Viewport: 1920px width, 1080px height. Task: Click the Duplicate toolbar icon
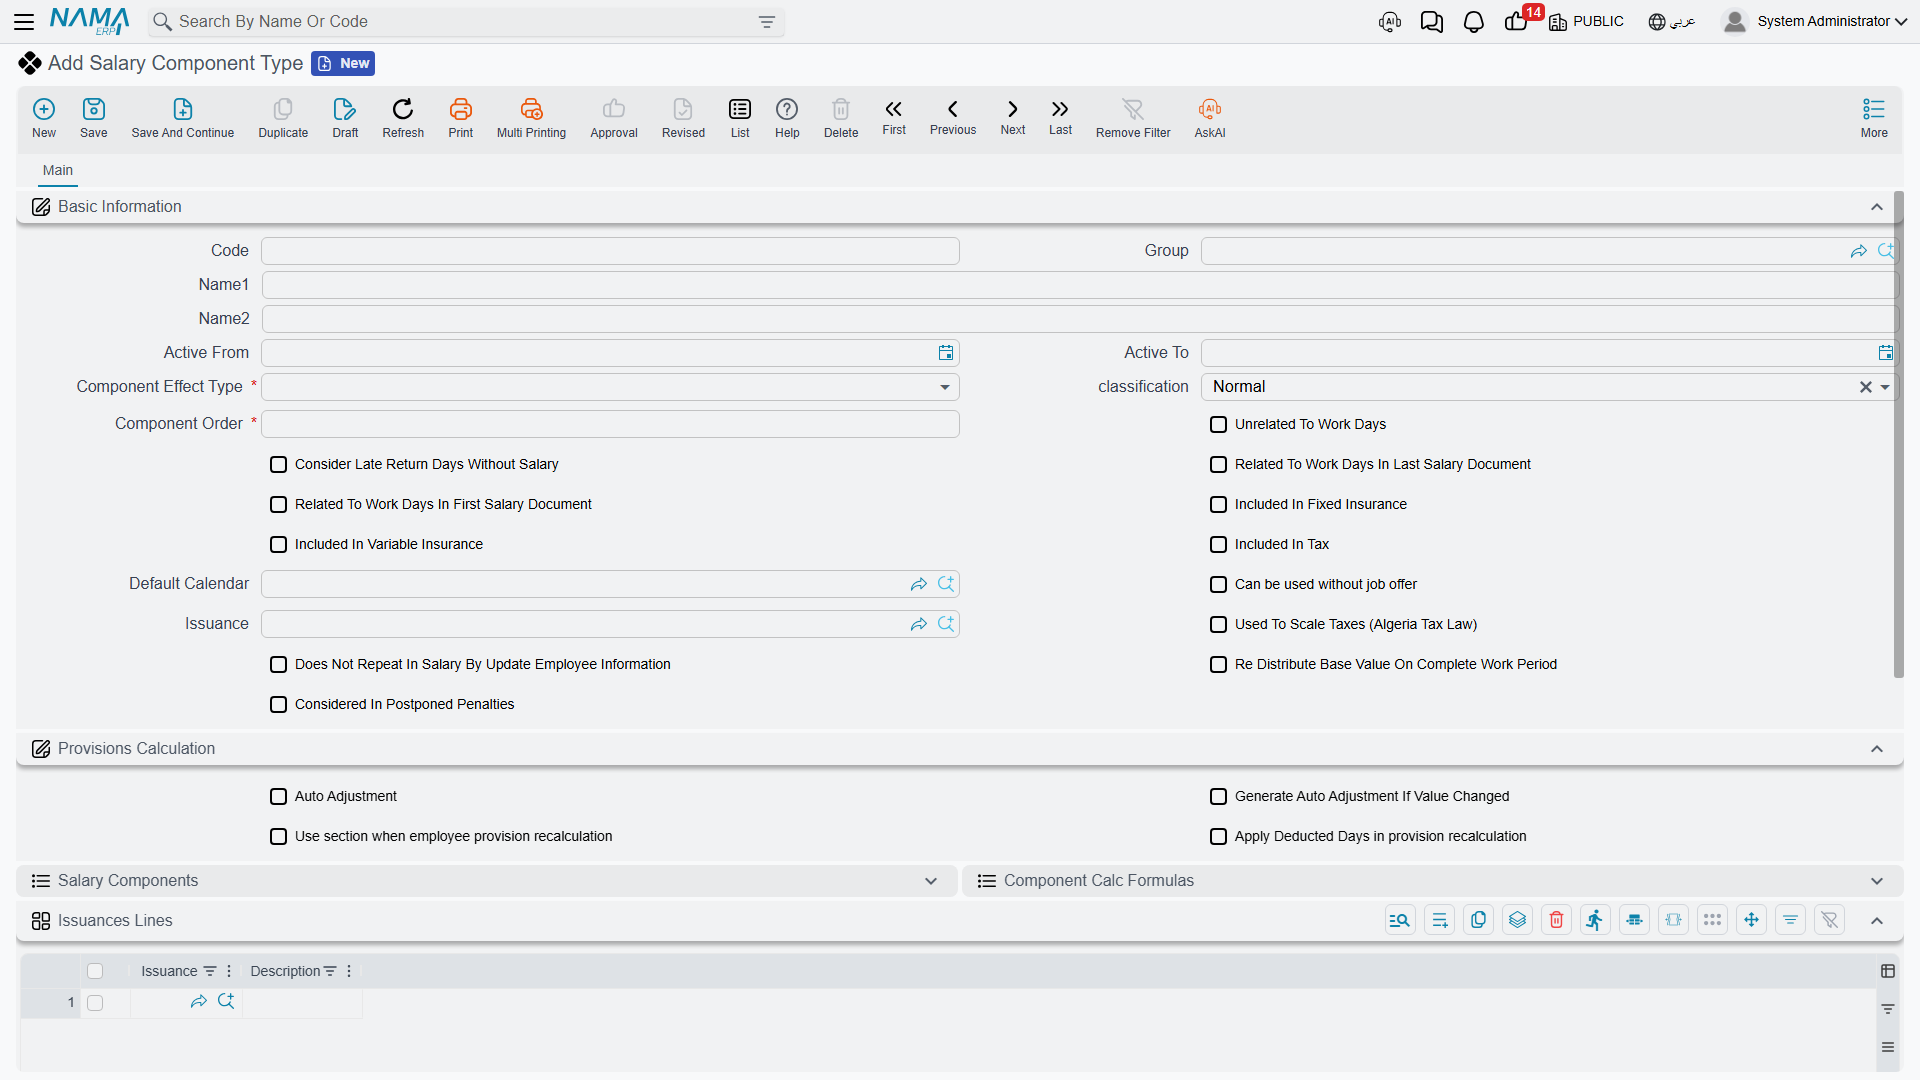[283, 117]
